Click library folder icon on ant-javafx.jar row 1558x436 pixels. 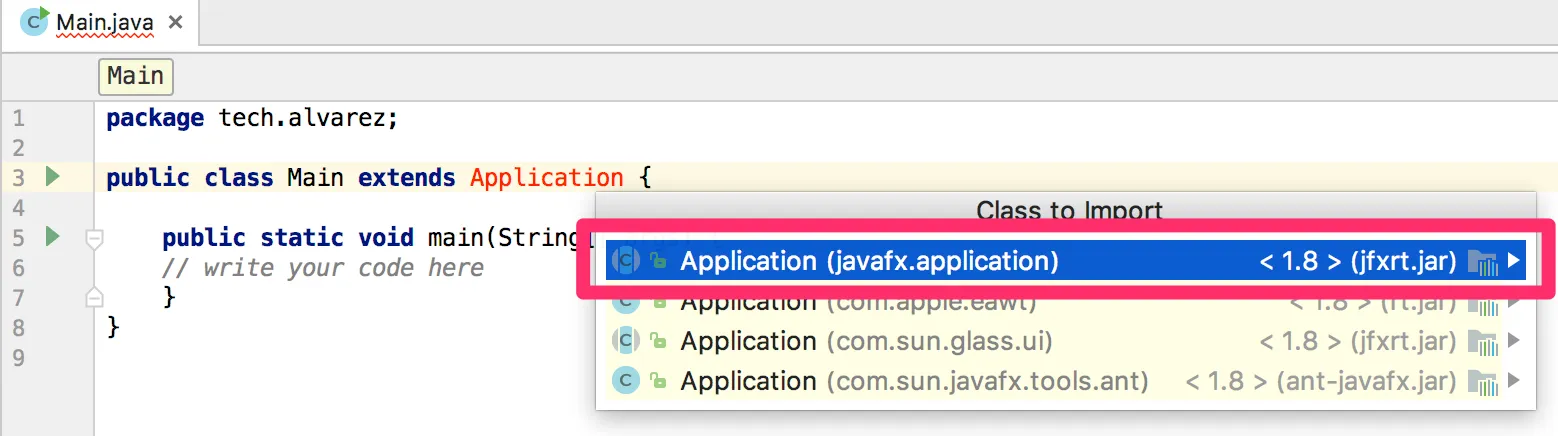pos(1483,382)
